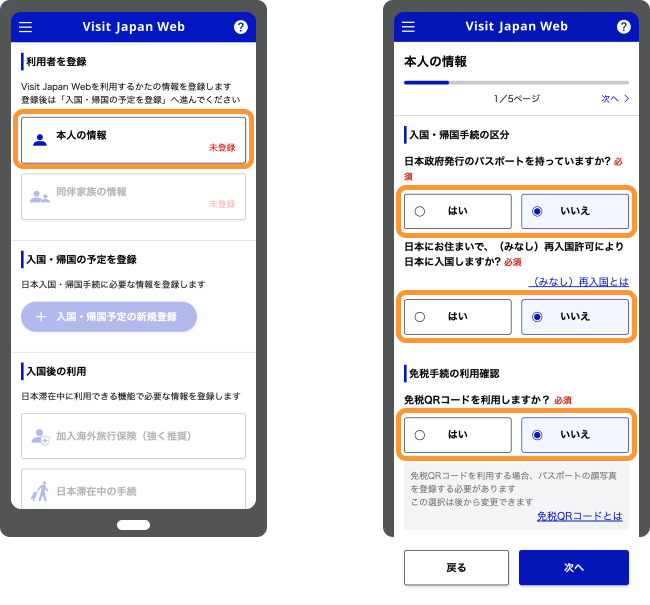This screenshot has height=605, width=650.
Task: Open help icon on left phone screen
Action: (x=241, y=27)
